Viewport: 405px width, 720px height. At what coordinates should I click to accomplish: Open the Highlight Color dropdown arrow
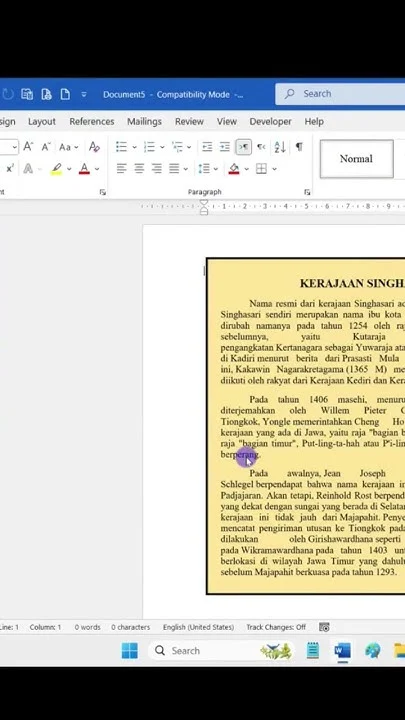[x=69, y=169]
